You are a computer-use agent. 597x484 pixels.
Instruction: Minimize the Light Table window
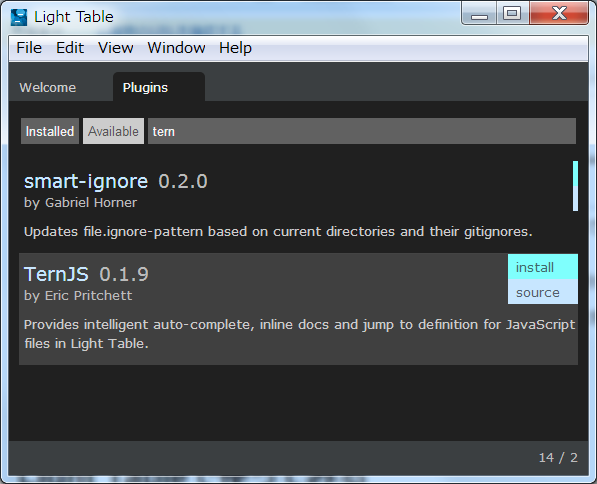pyautogui.click(x=479, y=14)
